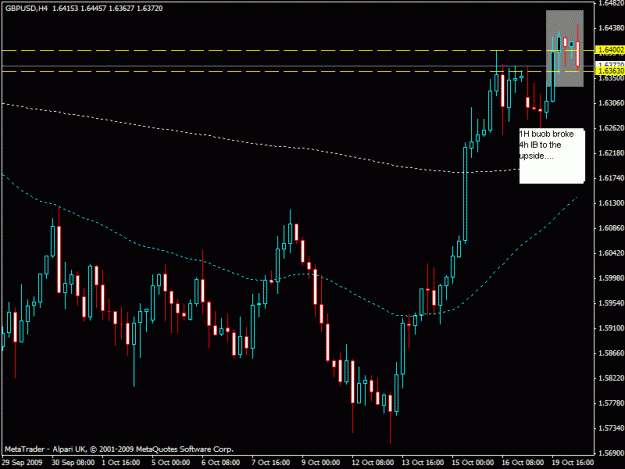Click the 30 Sep 08:00 time label

(x=73, y=463)
